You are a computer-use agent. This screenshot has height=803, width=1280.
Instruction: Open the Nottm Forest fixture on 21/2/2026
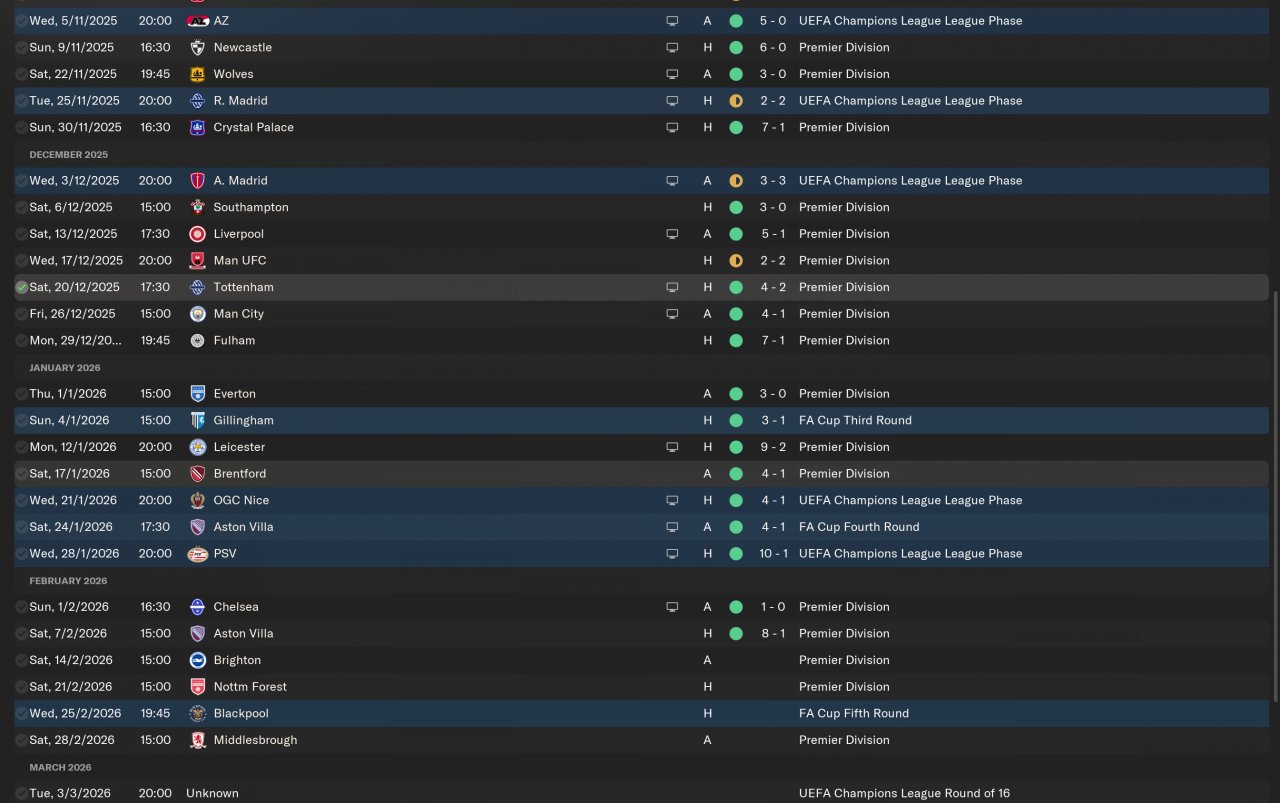pos(250,687)
